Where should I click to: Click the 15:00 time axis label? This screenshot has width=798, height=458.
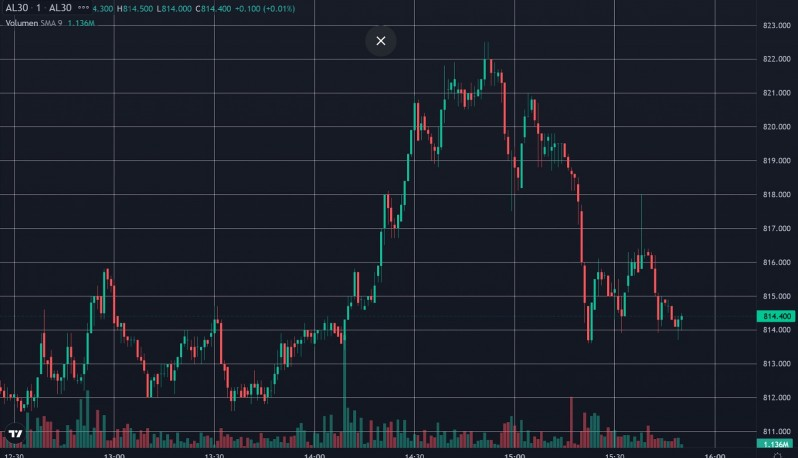click(513, 454)
